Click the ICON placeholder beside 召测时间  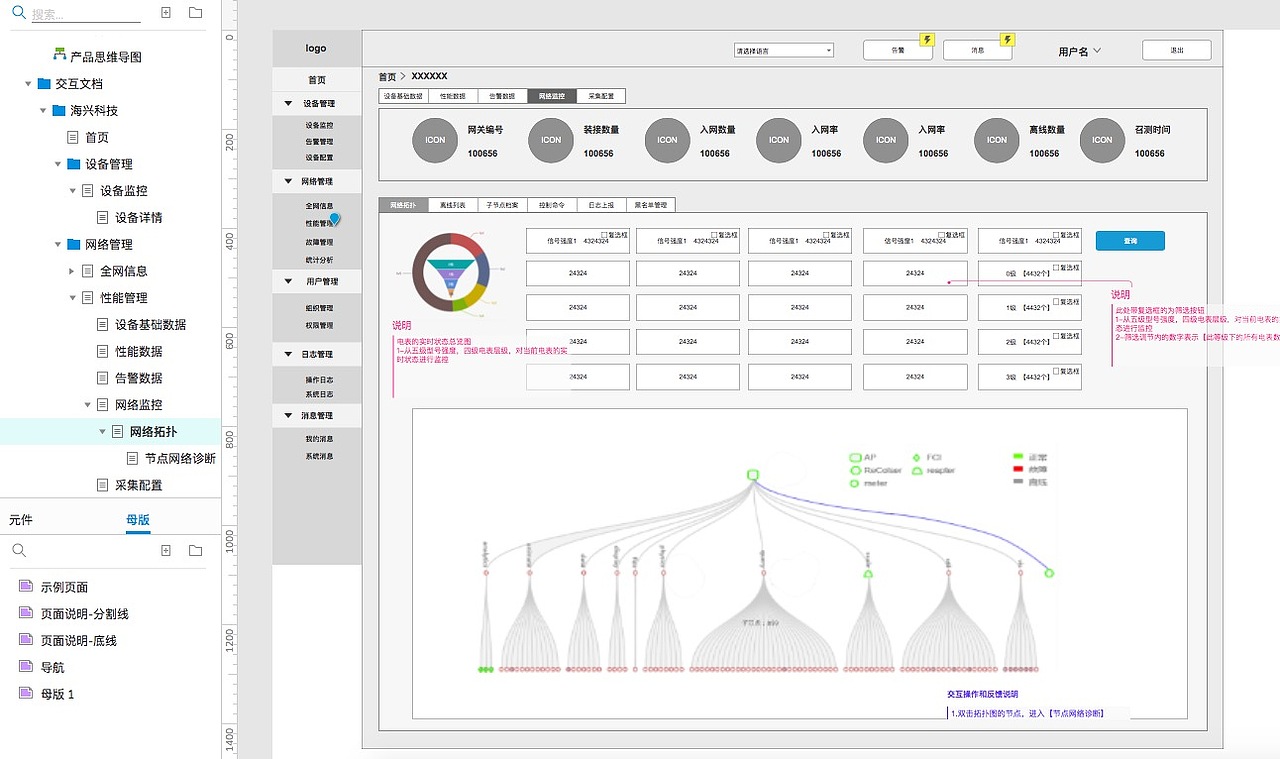pos(1102,140)
